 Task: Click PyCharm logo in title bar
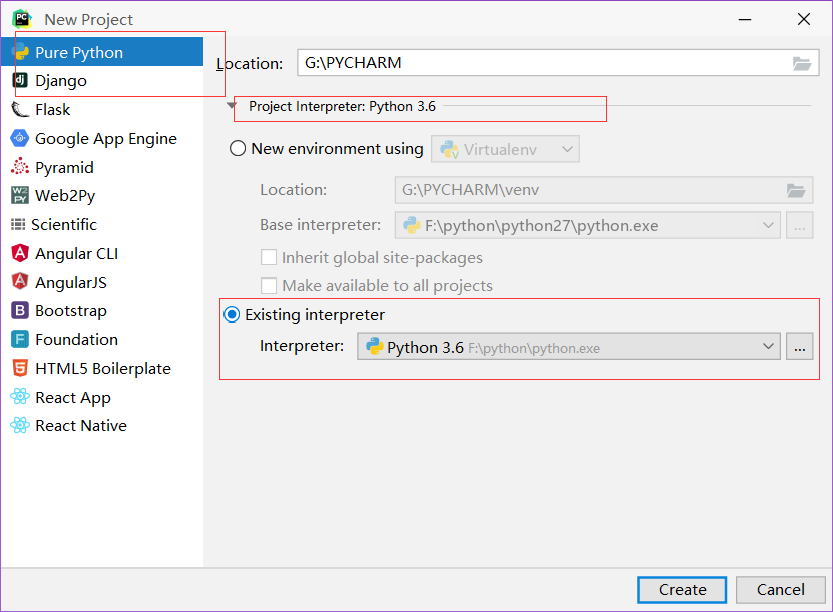click(22, 19)
